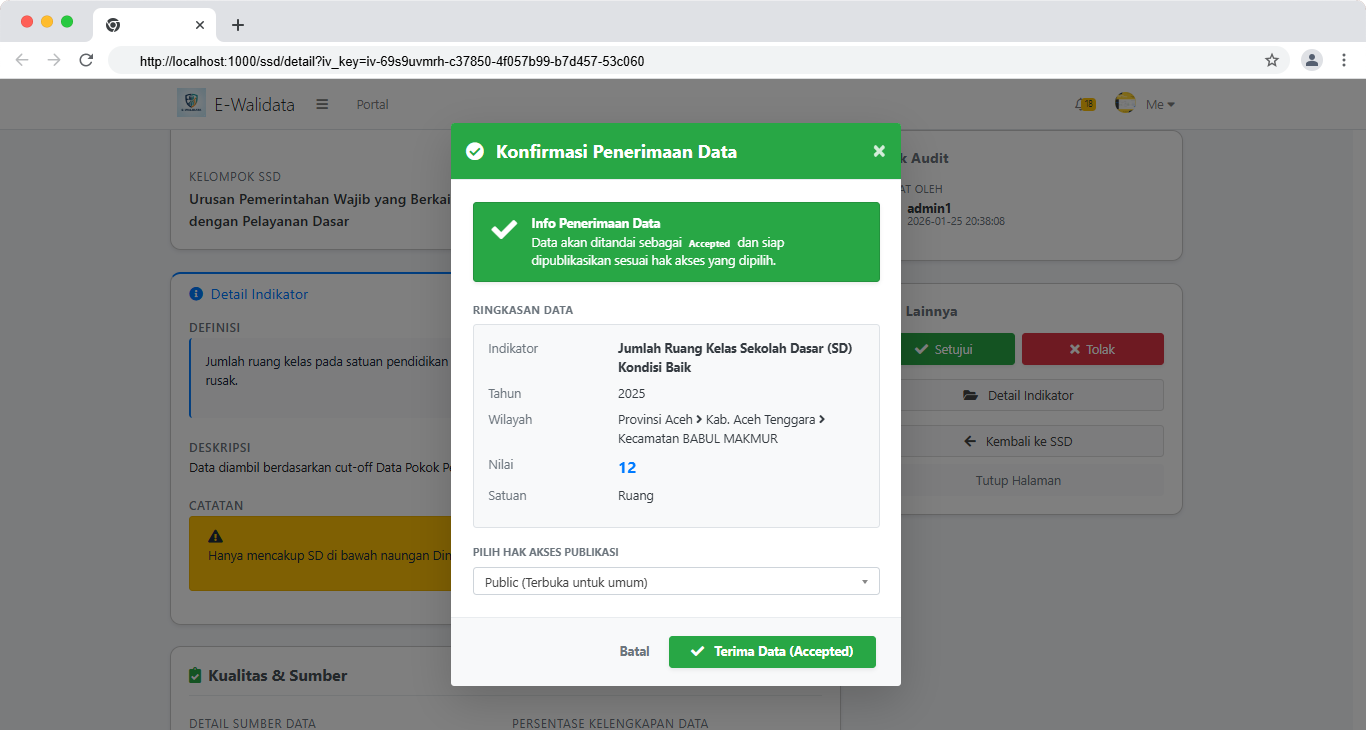Open the Me user menu
Viewport: 1366px width, 730px height.
pos(1159,104)
